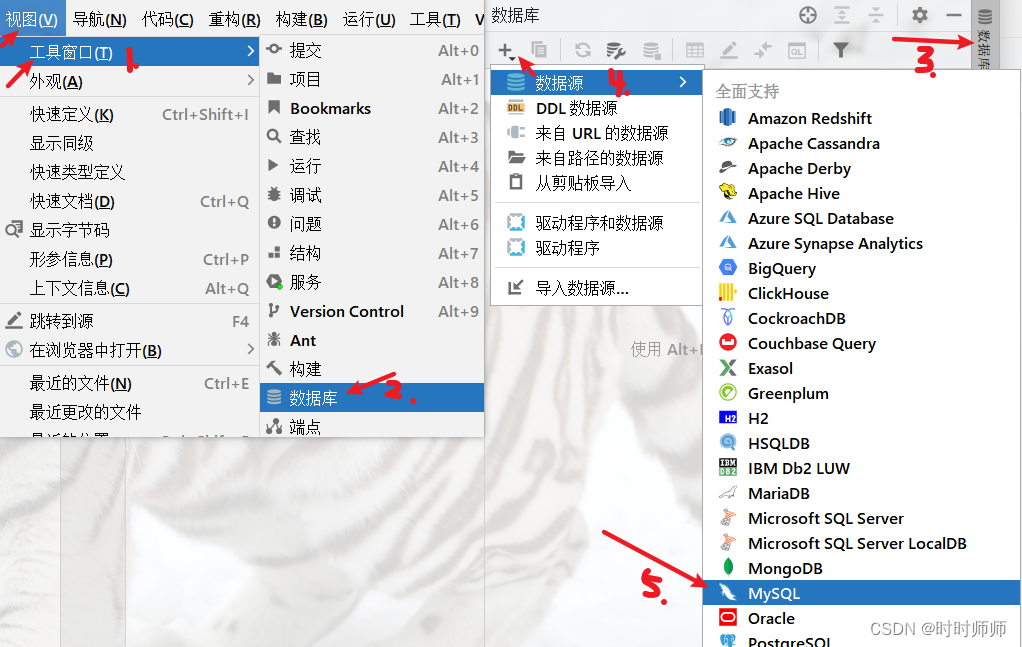
Task: Click the database tool window sidebar tab
Action: [985, 35]
